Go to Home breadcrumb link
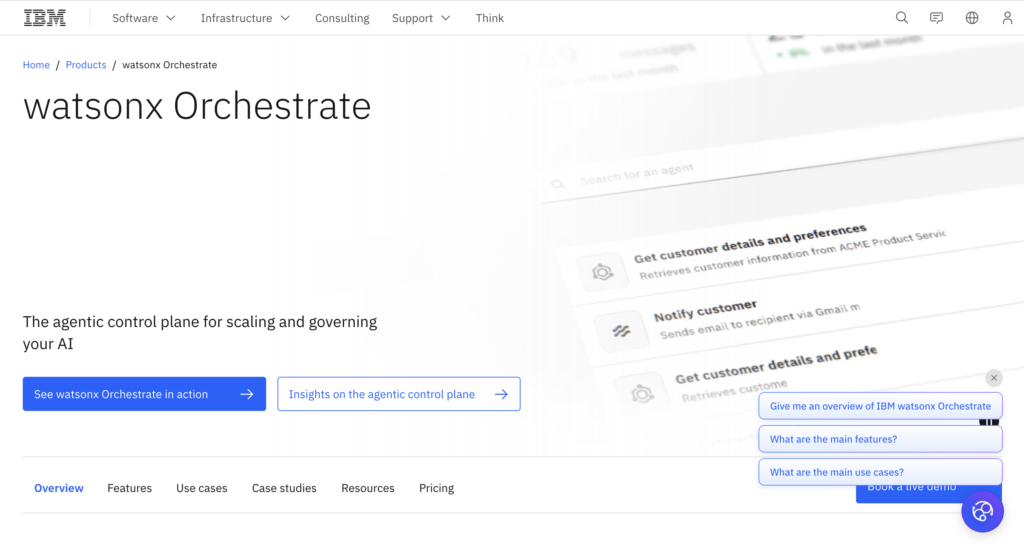This screenshot has width=1024, height=551. click(36, 65)
